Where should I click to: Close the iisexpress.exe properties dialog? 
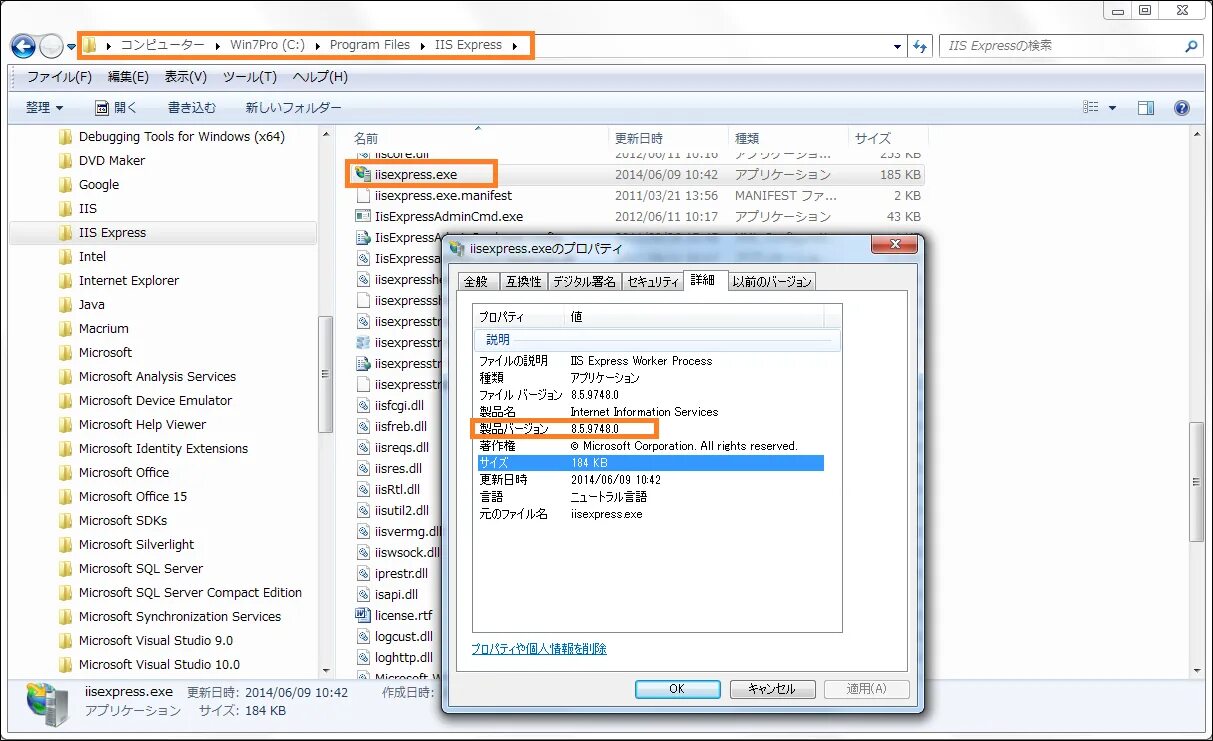895,245
